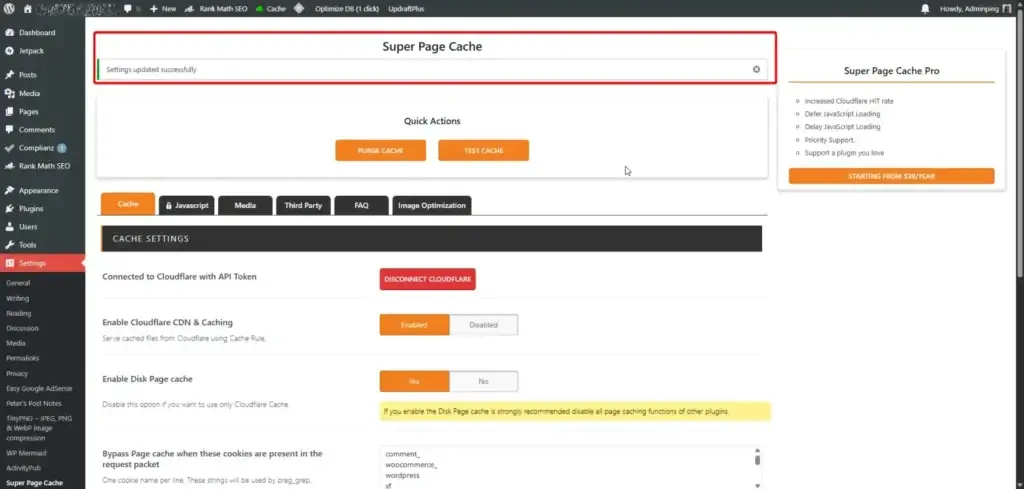
Task: Click the Rank Math SEO sidebar icon
Action: pyautogui.click(x=10, y=166)
